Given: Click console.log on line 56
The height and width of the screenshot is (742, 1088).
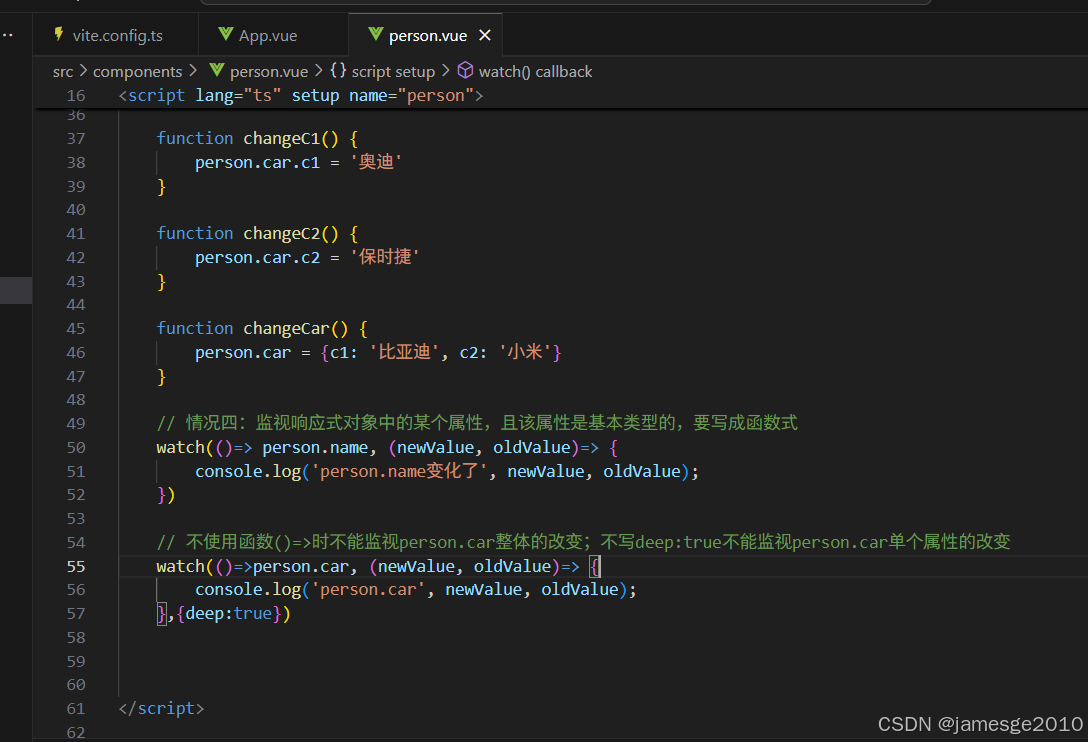Looking at the screenshot, I should click(x=248, y=590).
